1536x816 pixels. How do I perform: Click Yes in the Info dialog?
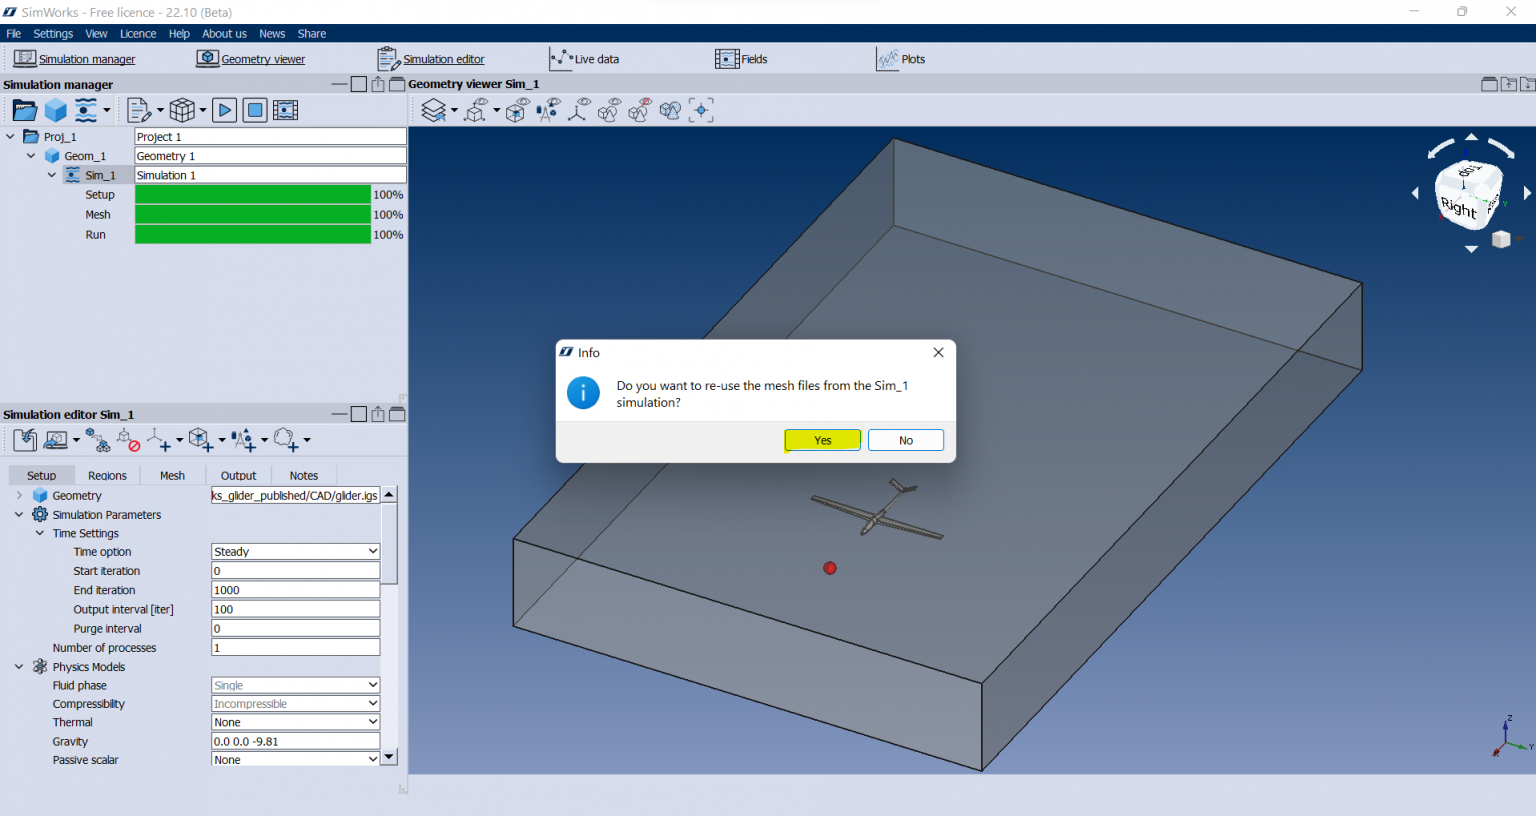823,440
